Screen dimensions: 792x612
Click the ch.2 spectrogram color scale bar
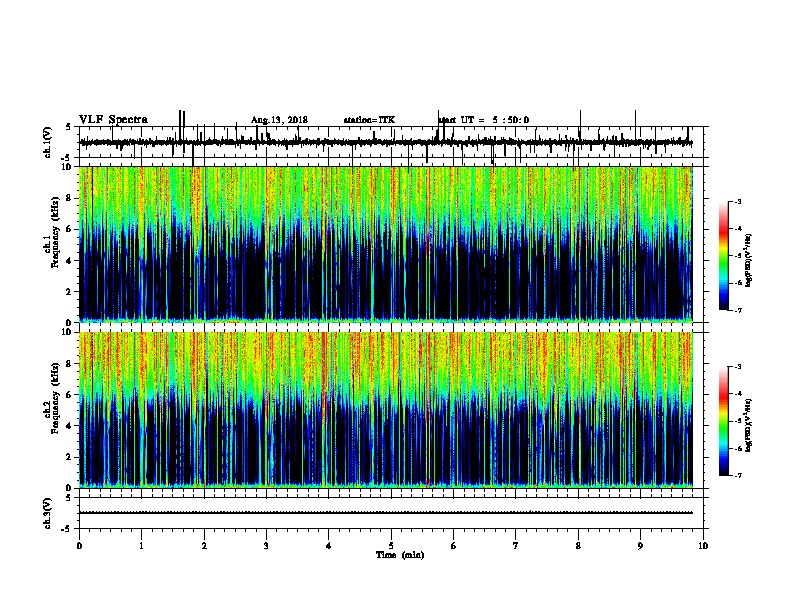tap(723, 421)
